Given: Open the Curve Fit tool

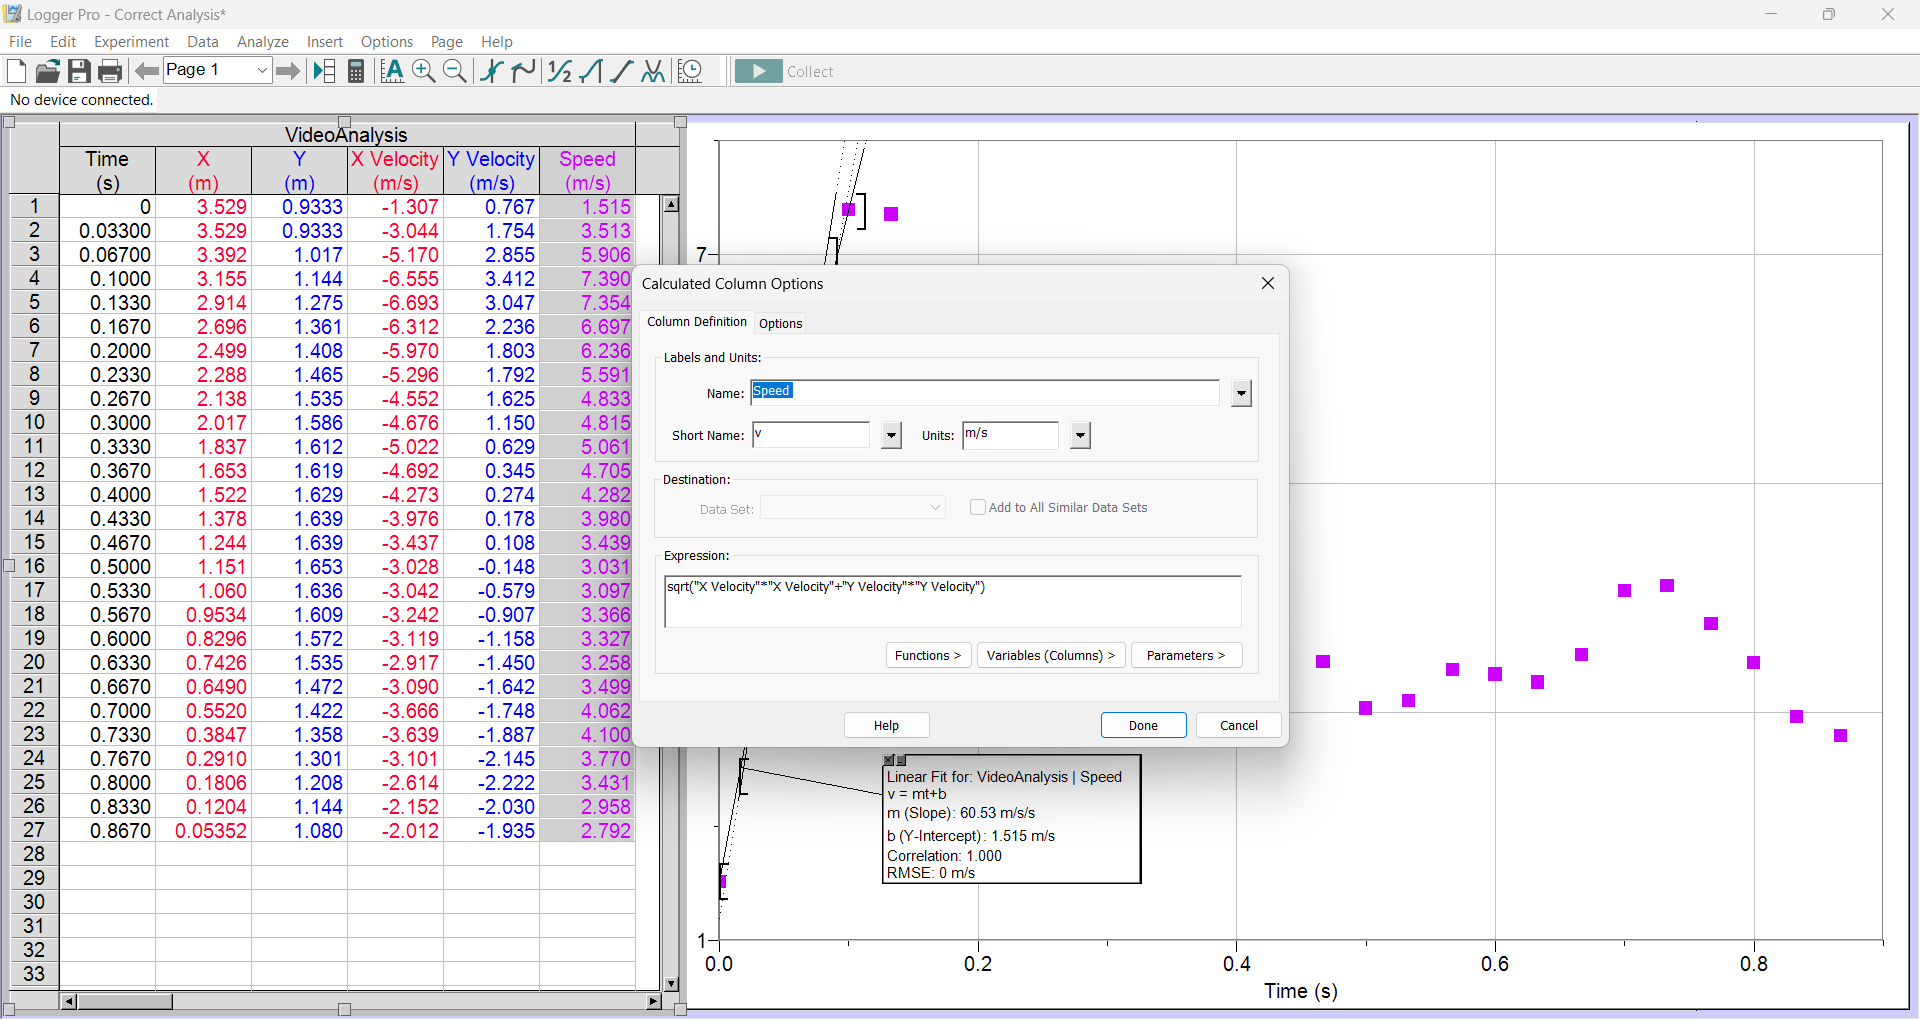Looking at the screenshot, I should click(x=652, y=71).
